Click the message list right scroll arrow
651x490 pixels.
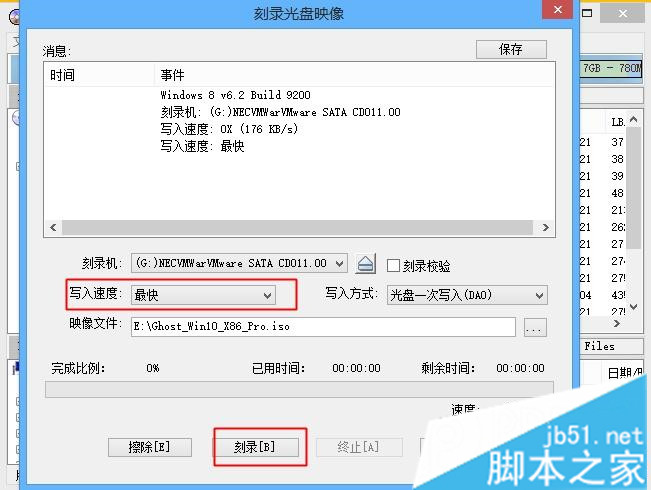(x=545, y=228)
